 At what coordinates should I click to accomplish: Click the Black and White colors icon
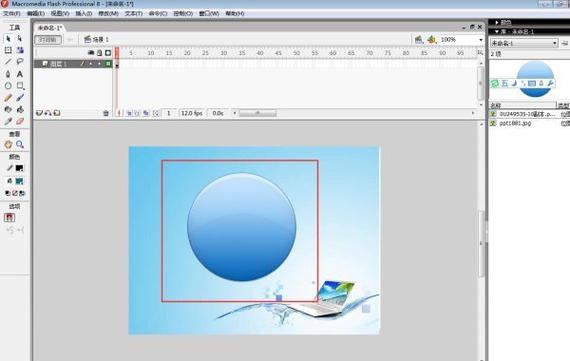pyautogui.click(x=8, y=193)
